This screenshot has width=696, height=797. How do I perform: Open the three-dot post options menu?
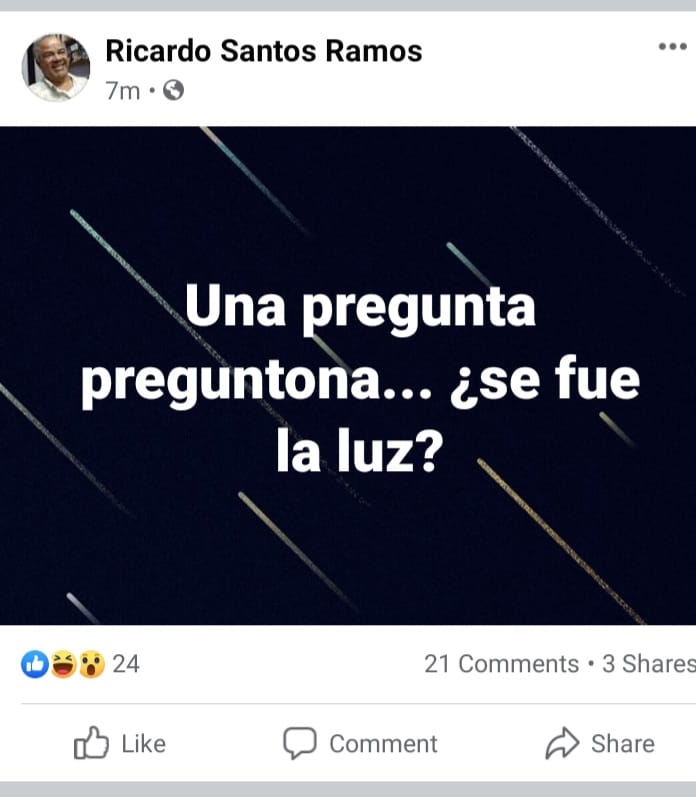(x=673, y=47)
